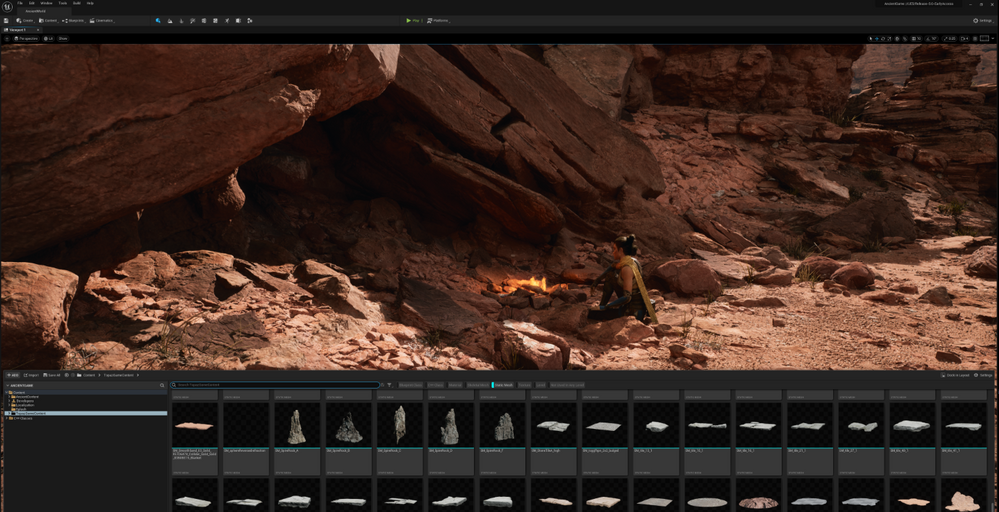Image resolution: width=999 pixels, height=512 pixels.
Task: Focus the asset search field
Action: pos(275,385)
